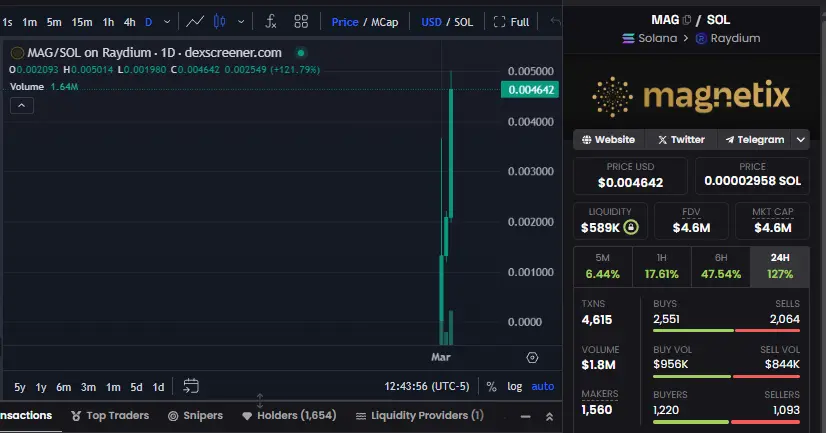Select the 1s timeframe

pos(7,22)
